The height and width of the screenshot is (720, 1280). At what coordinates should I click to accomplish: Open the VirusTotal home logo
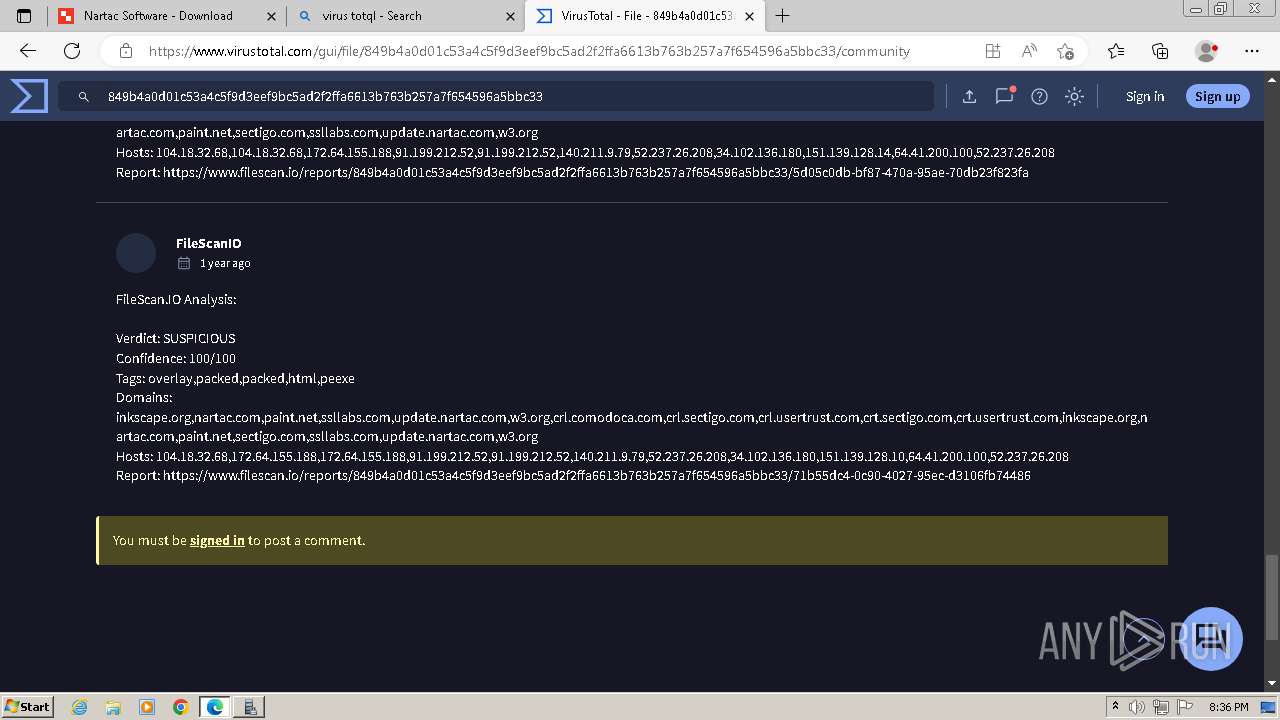(x=29, y=96)
